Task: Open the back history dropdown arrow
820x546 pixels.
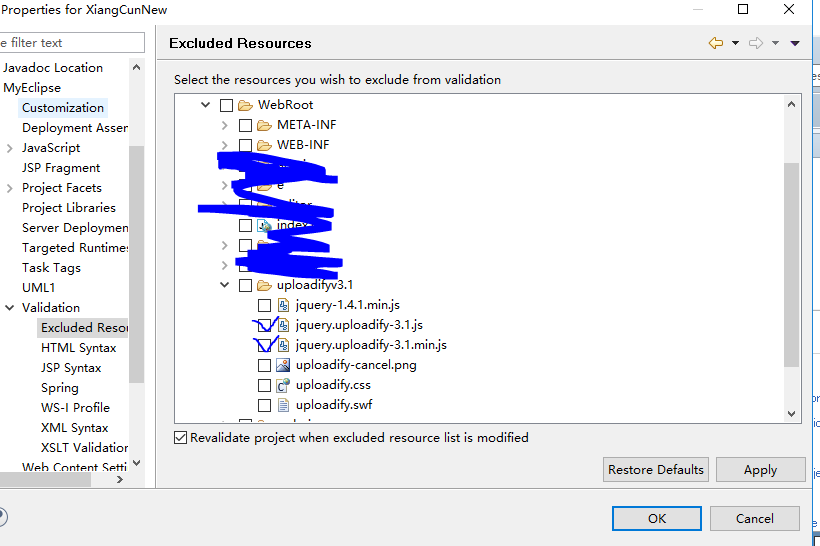Action: 735,43
